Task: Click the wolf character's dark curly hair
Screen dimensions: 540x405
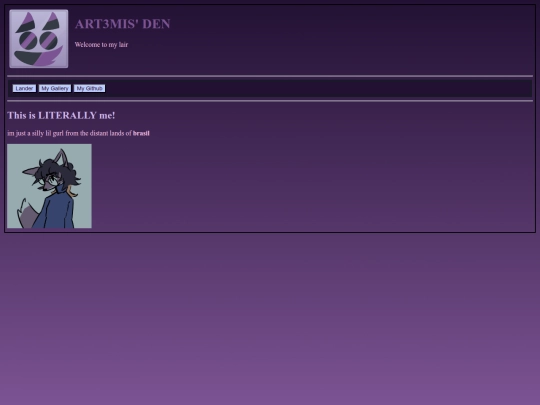Action: click(x=60, y=170)
